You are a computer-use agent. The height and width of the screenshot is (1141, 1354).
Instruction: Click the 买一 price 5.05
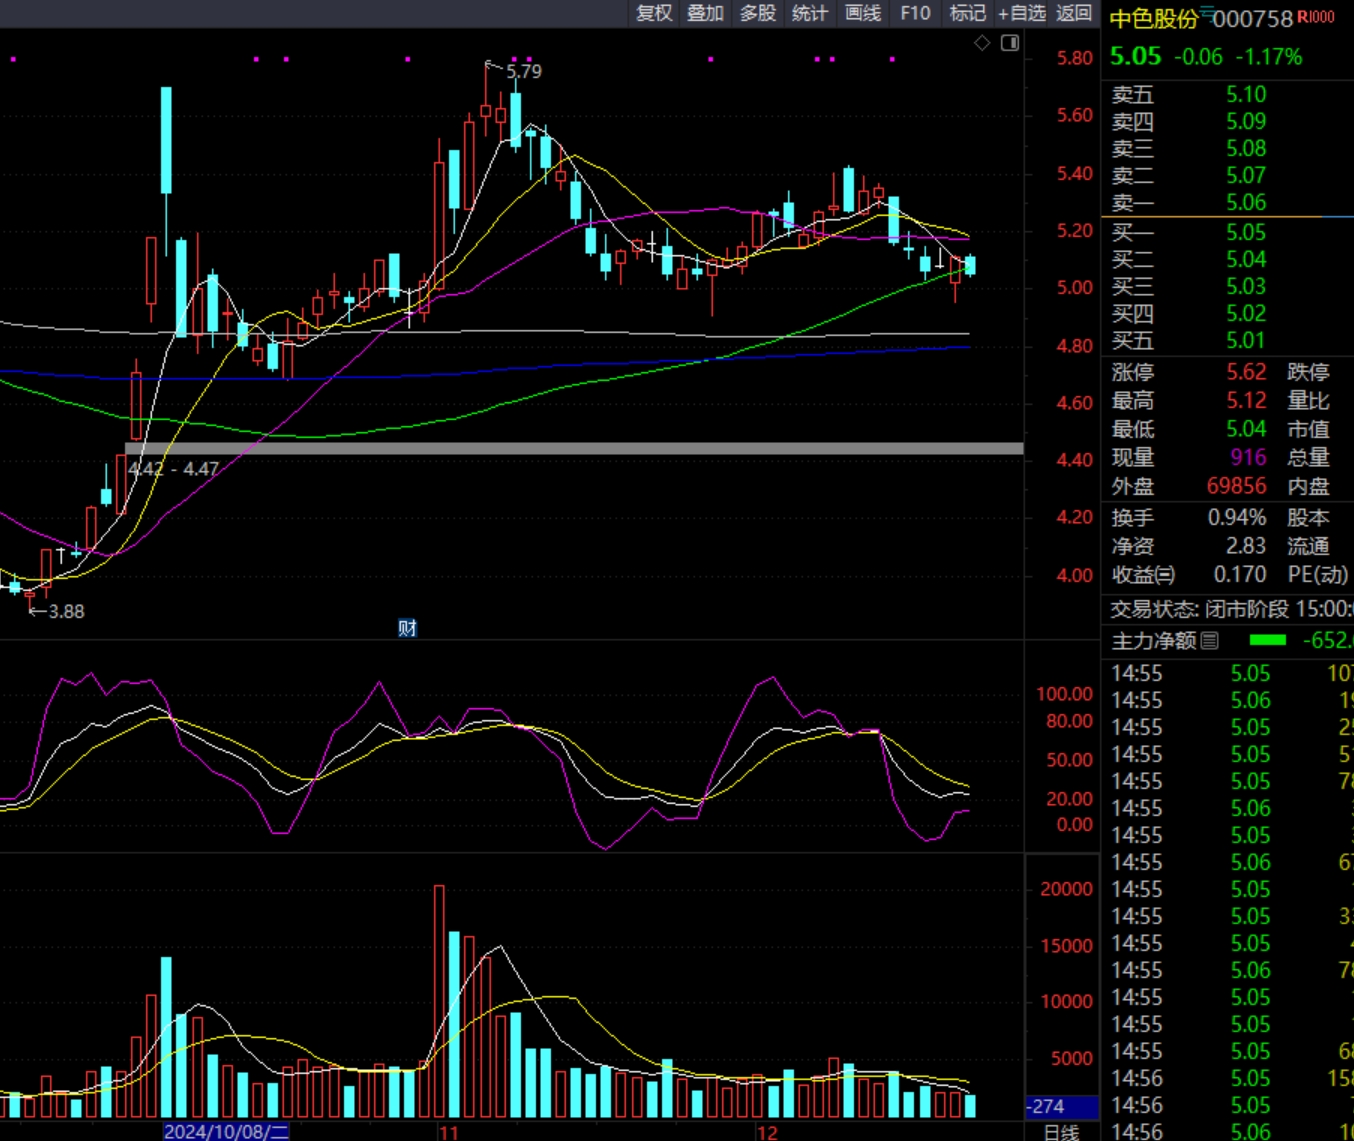(x=1246, y=232)
